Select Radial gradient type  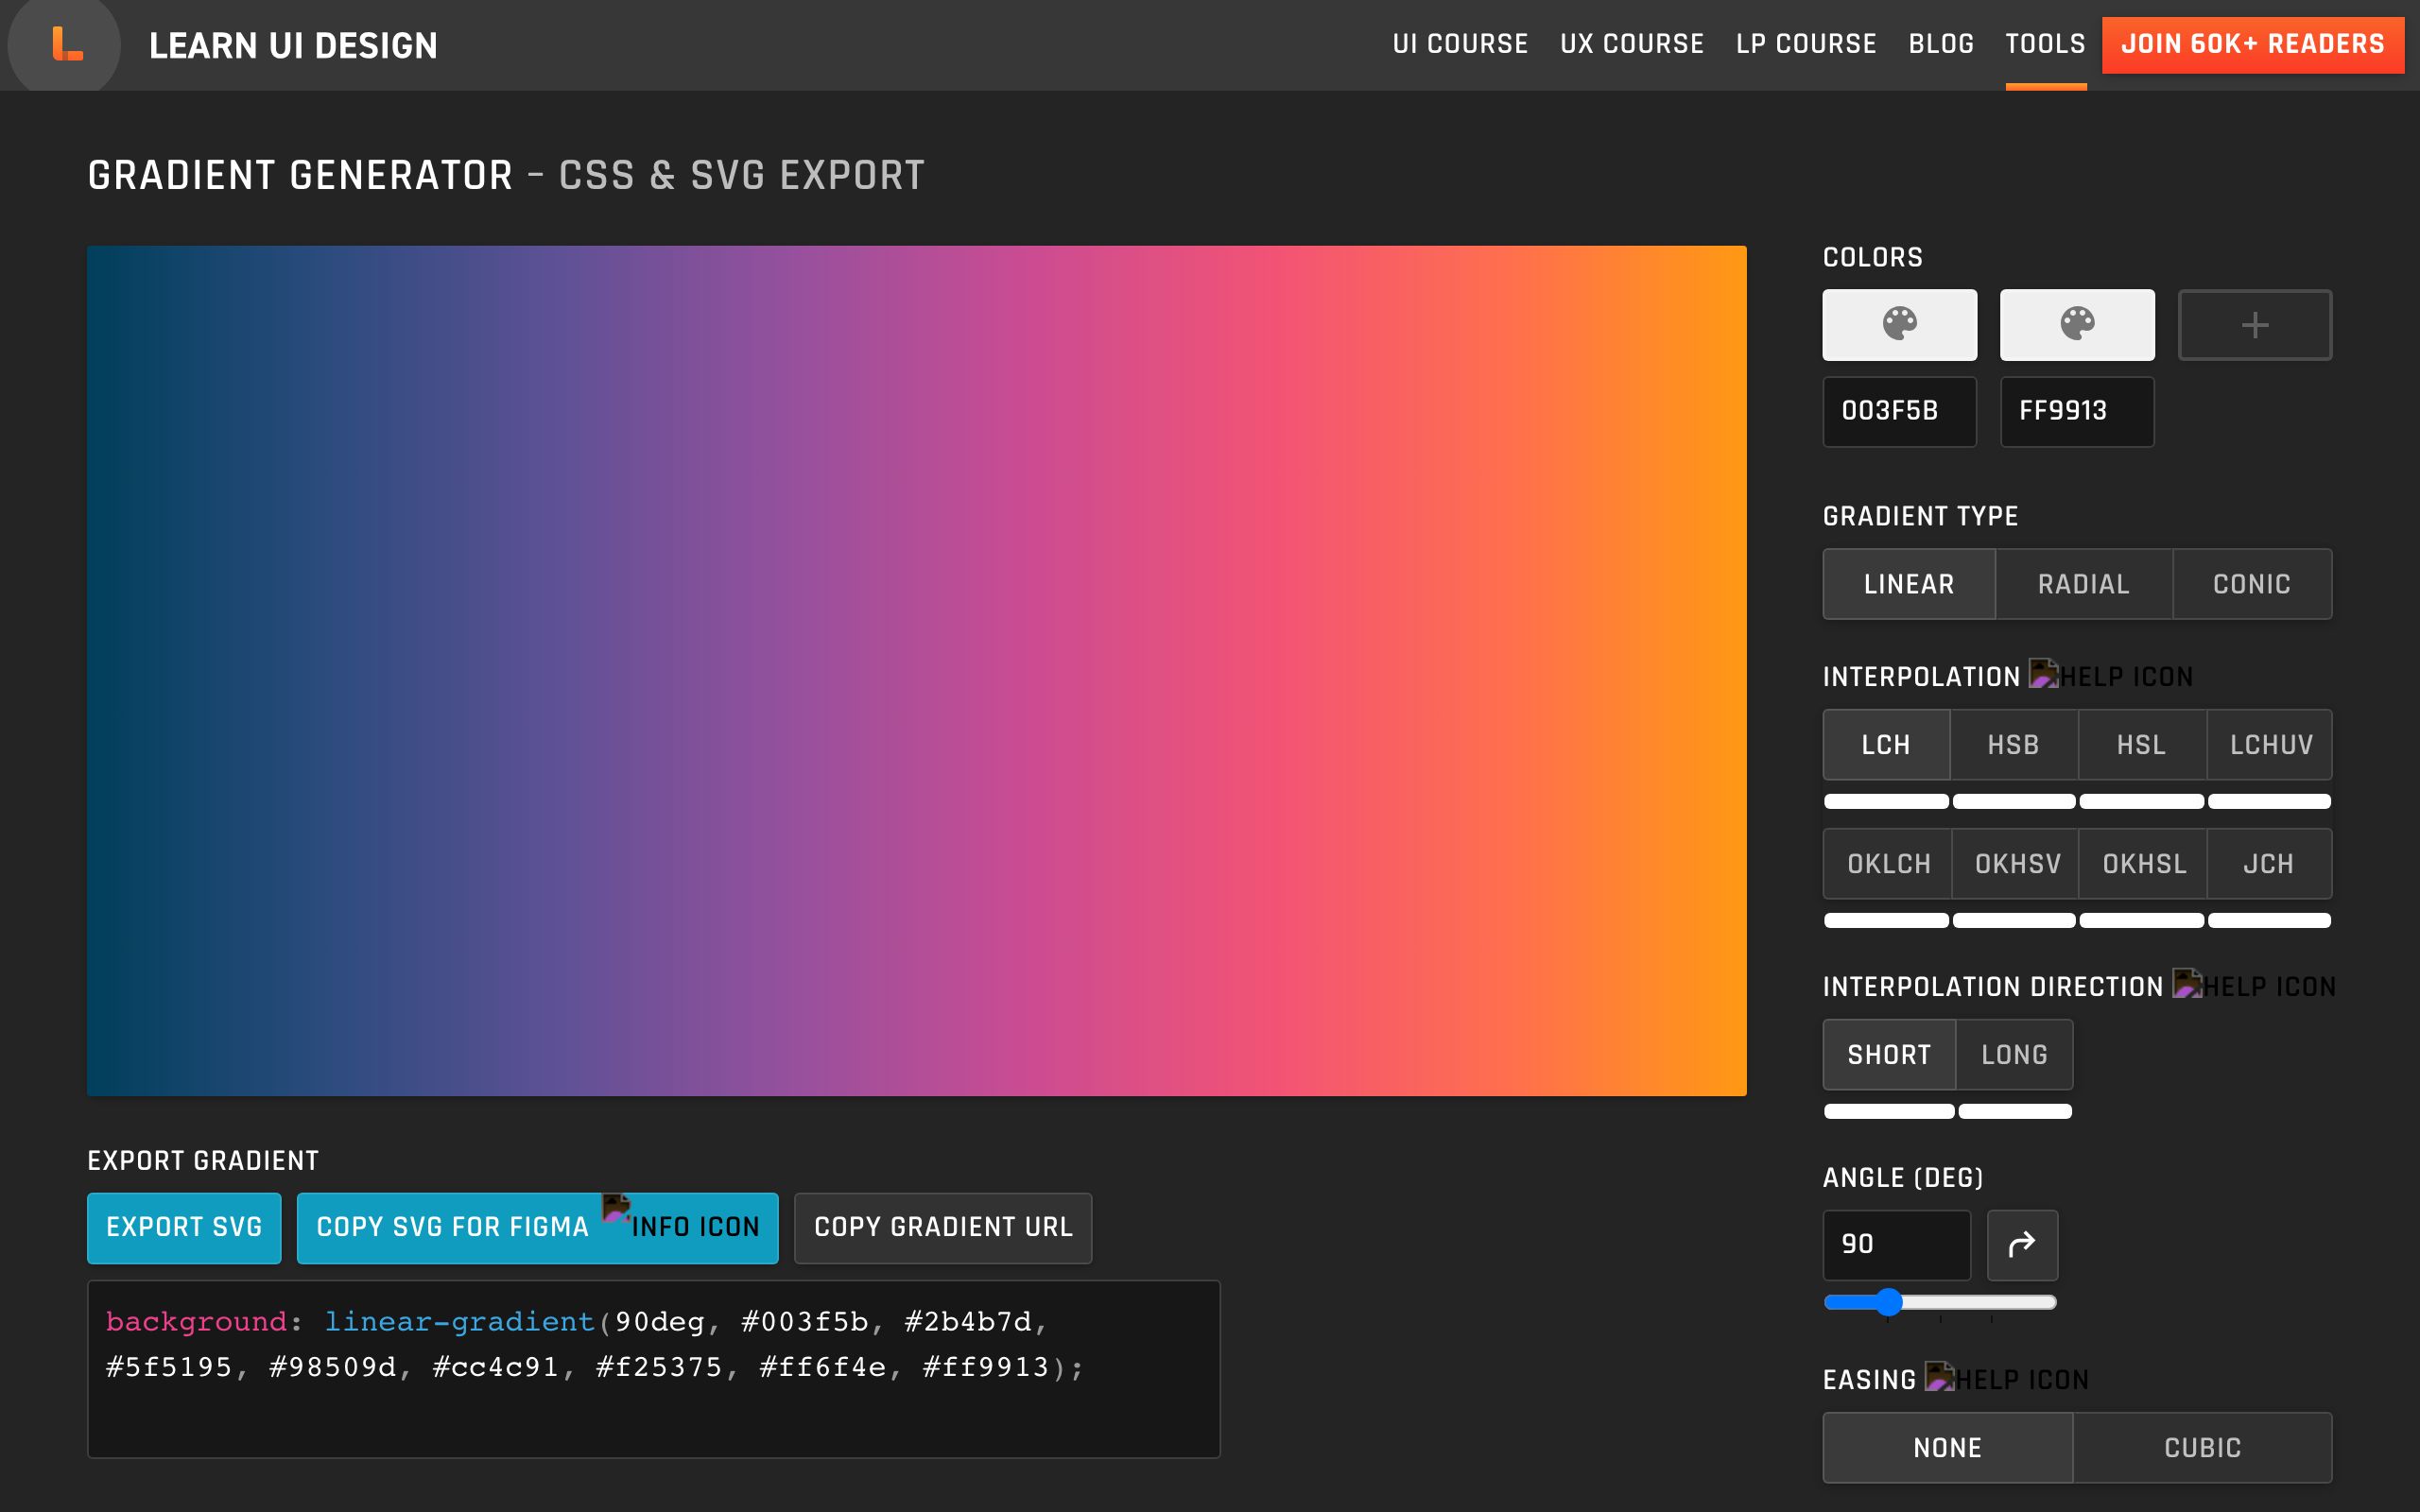[x=2084, y=584]
